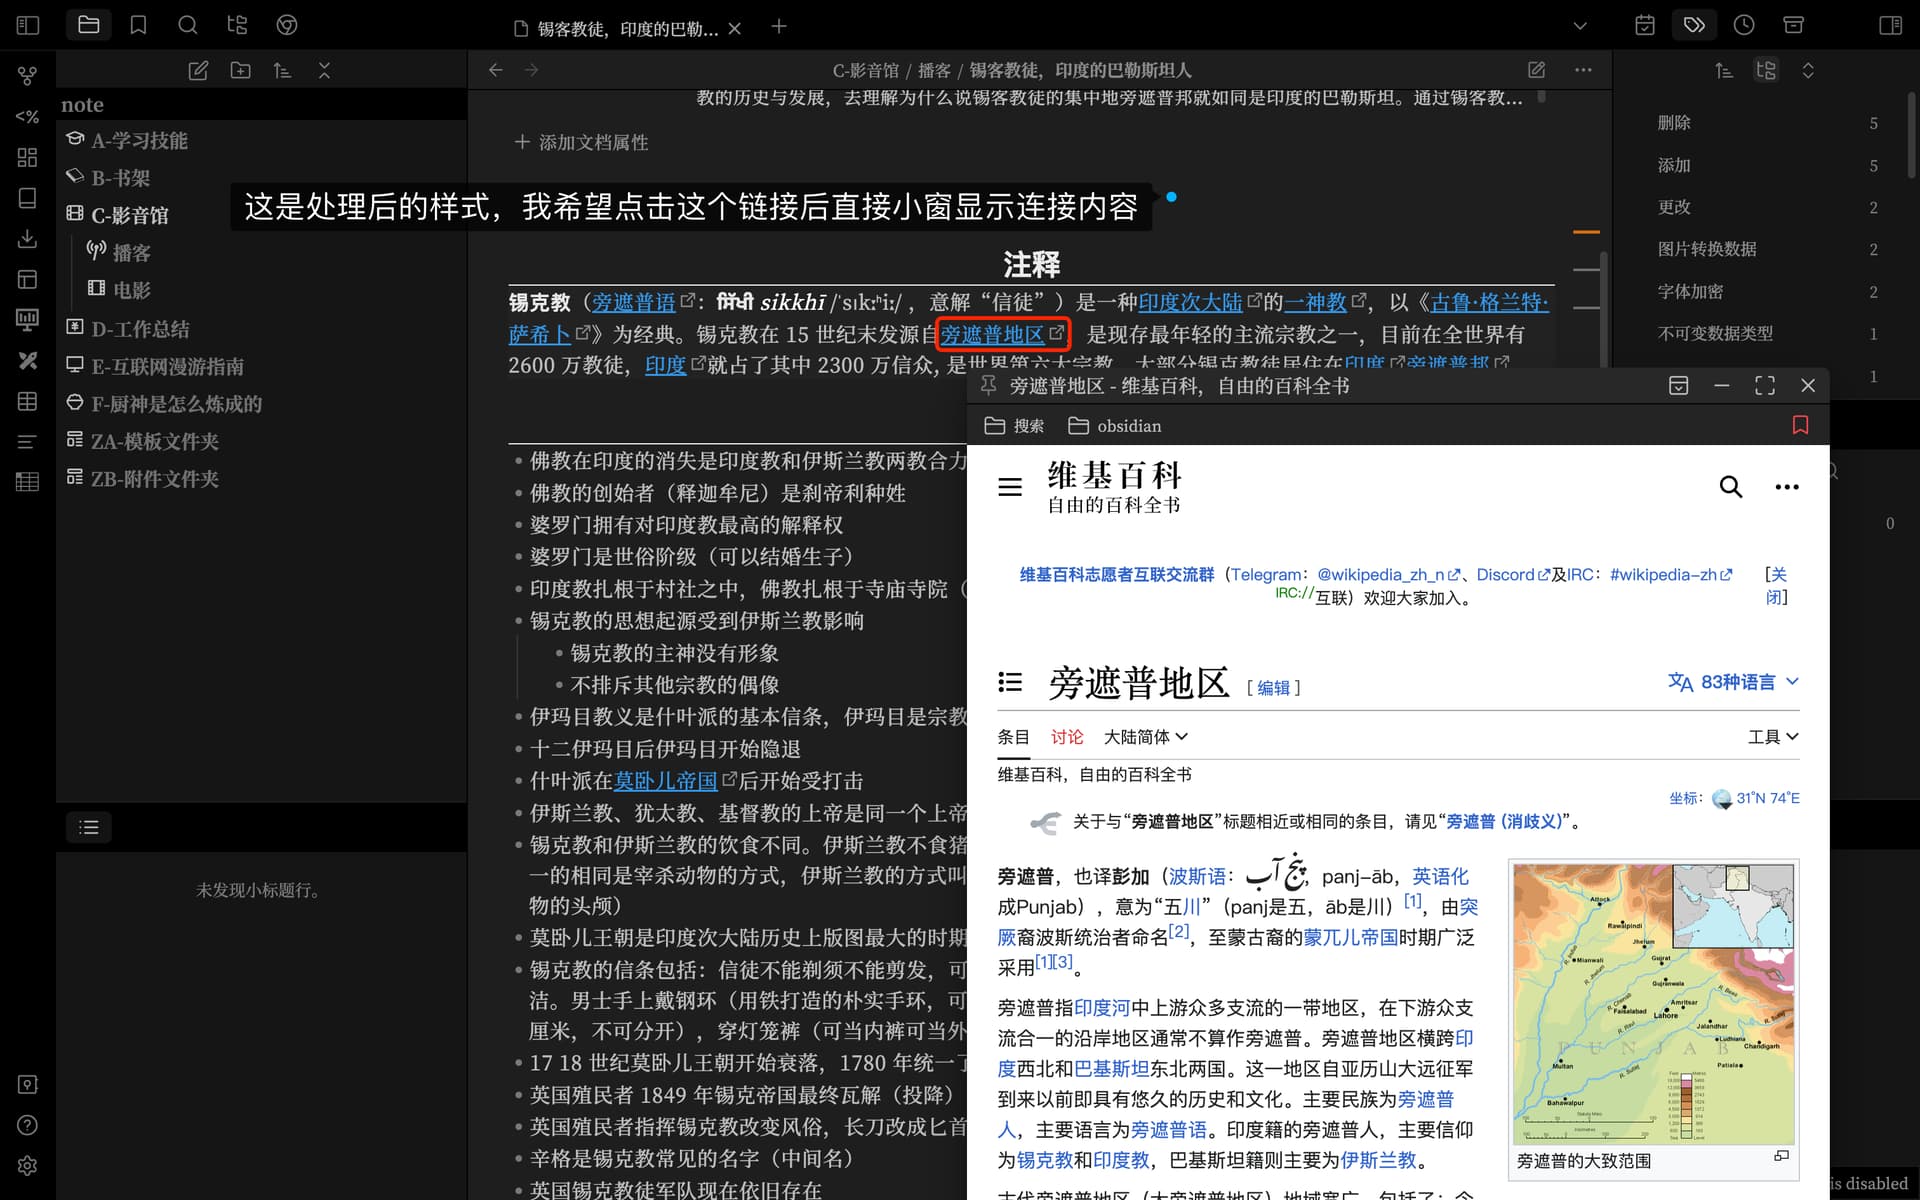
Task: Open help question mark icon
Action: (x=27, y=1125)
